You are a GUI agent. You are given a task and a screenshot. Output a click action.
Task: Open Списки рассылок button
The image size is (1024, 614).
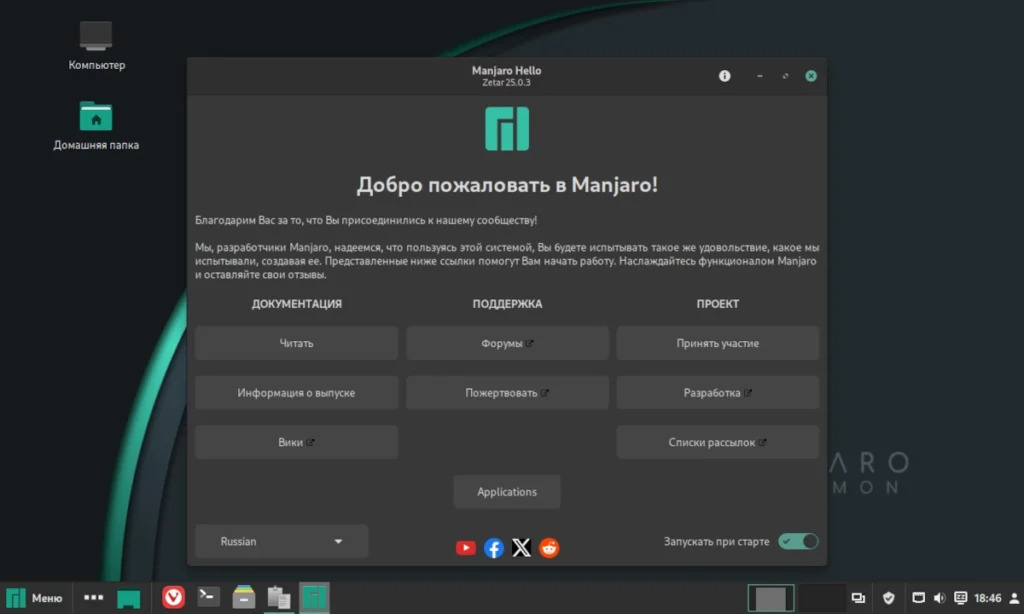pos(718,442)
